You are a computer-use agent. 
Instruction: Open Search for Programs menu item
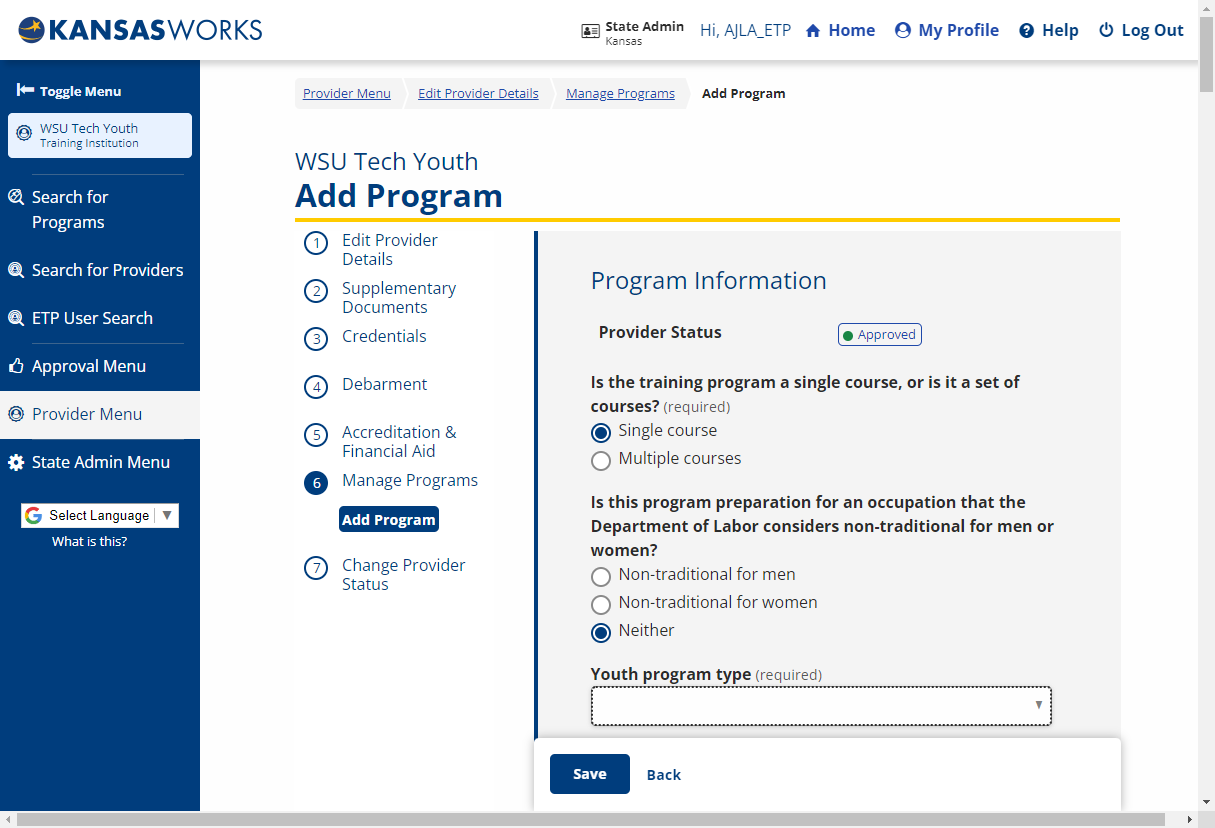tap(100, 210)
